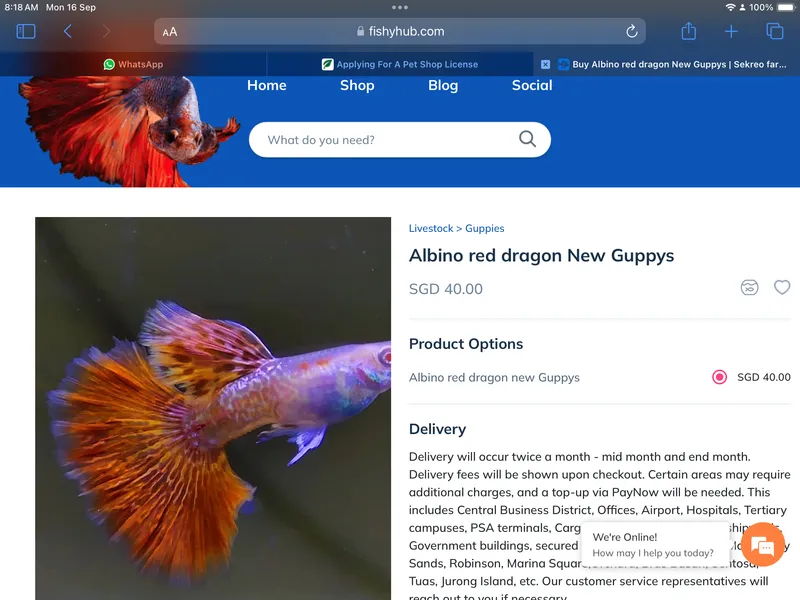Select Albino red dragon new Guppys option
The width and height of the screenshot is (800, 600).
(x=719, y=377)
